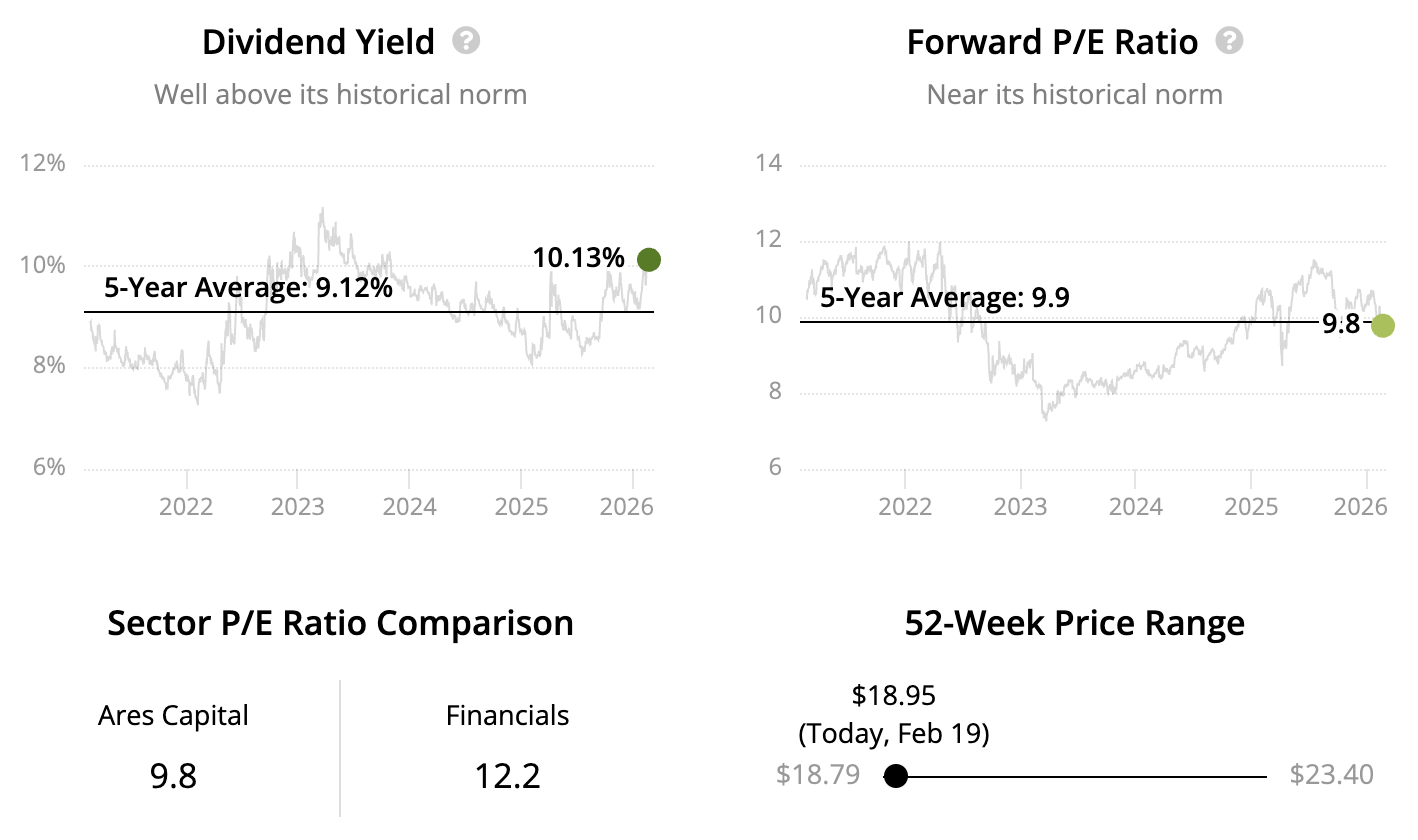Click the 2023 tick on dividend yield chart
Screen dimensions: 1418x840
(x=297, y=506)
